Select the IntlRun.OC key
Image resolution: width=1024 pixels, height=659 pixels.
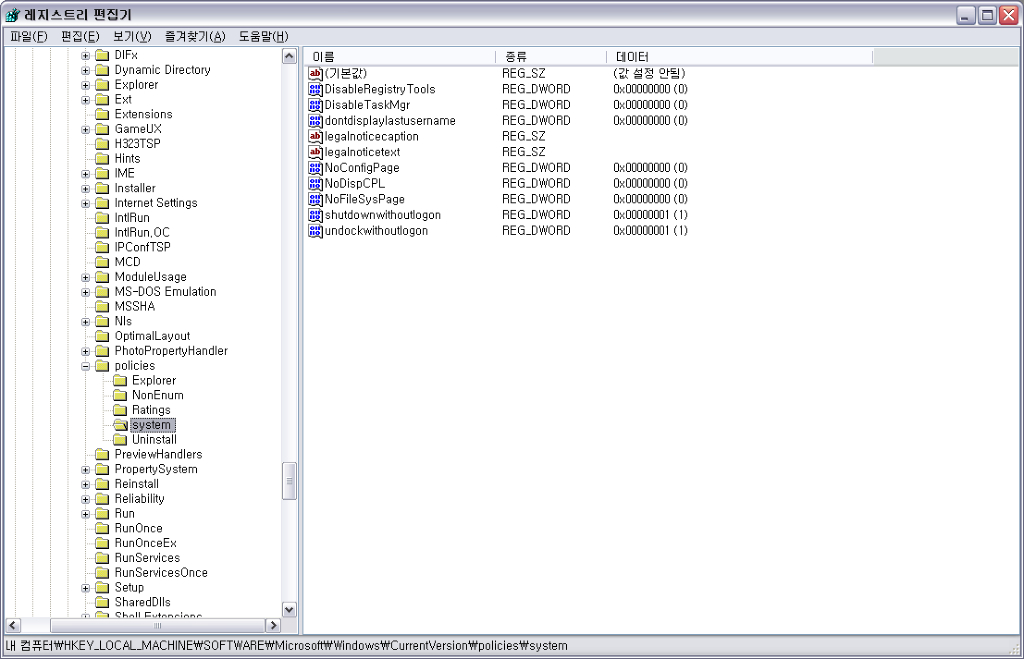click(142, 233)
